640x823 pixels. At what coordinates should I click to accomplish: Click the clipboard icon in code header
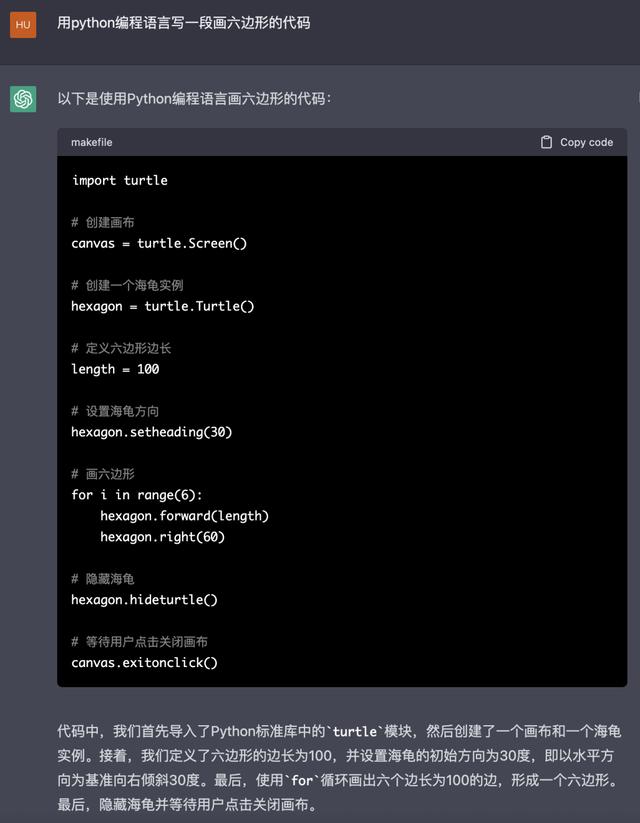546,142
